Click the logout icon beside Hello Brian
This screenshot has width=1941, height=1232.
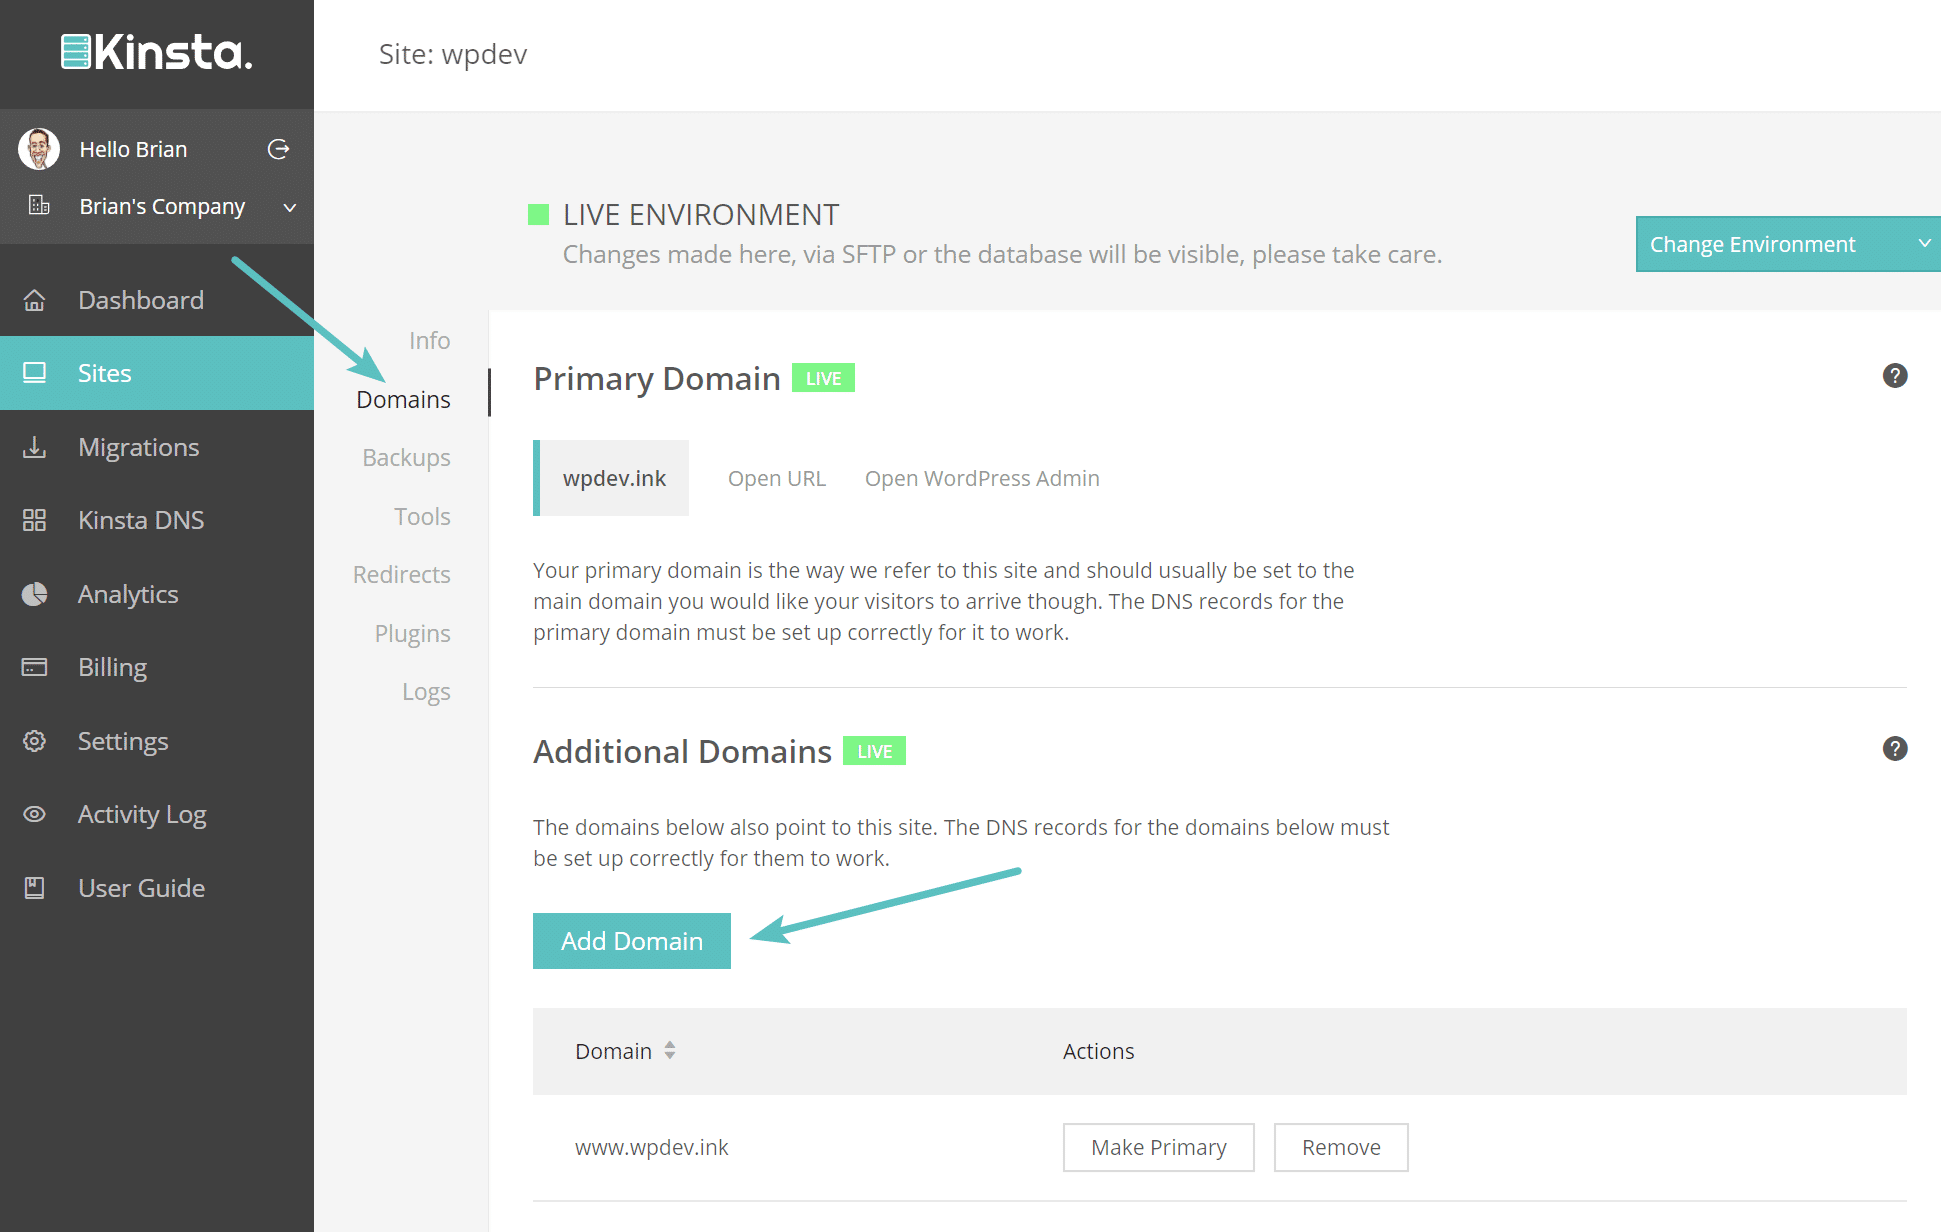coord(278,149)
